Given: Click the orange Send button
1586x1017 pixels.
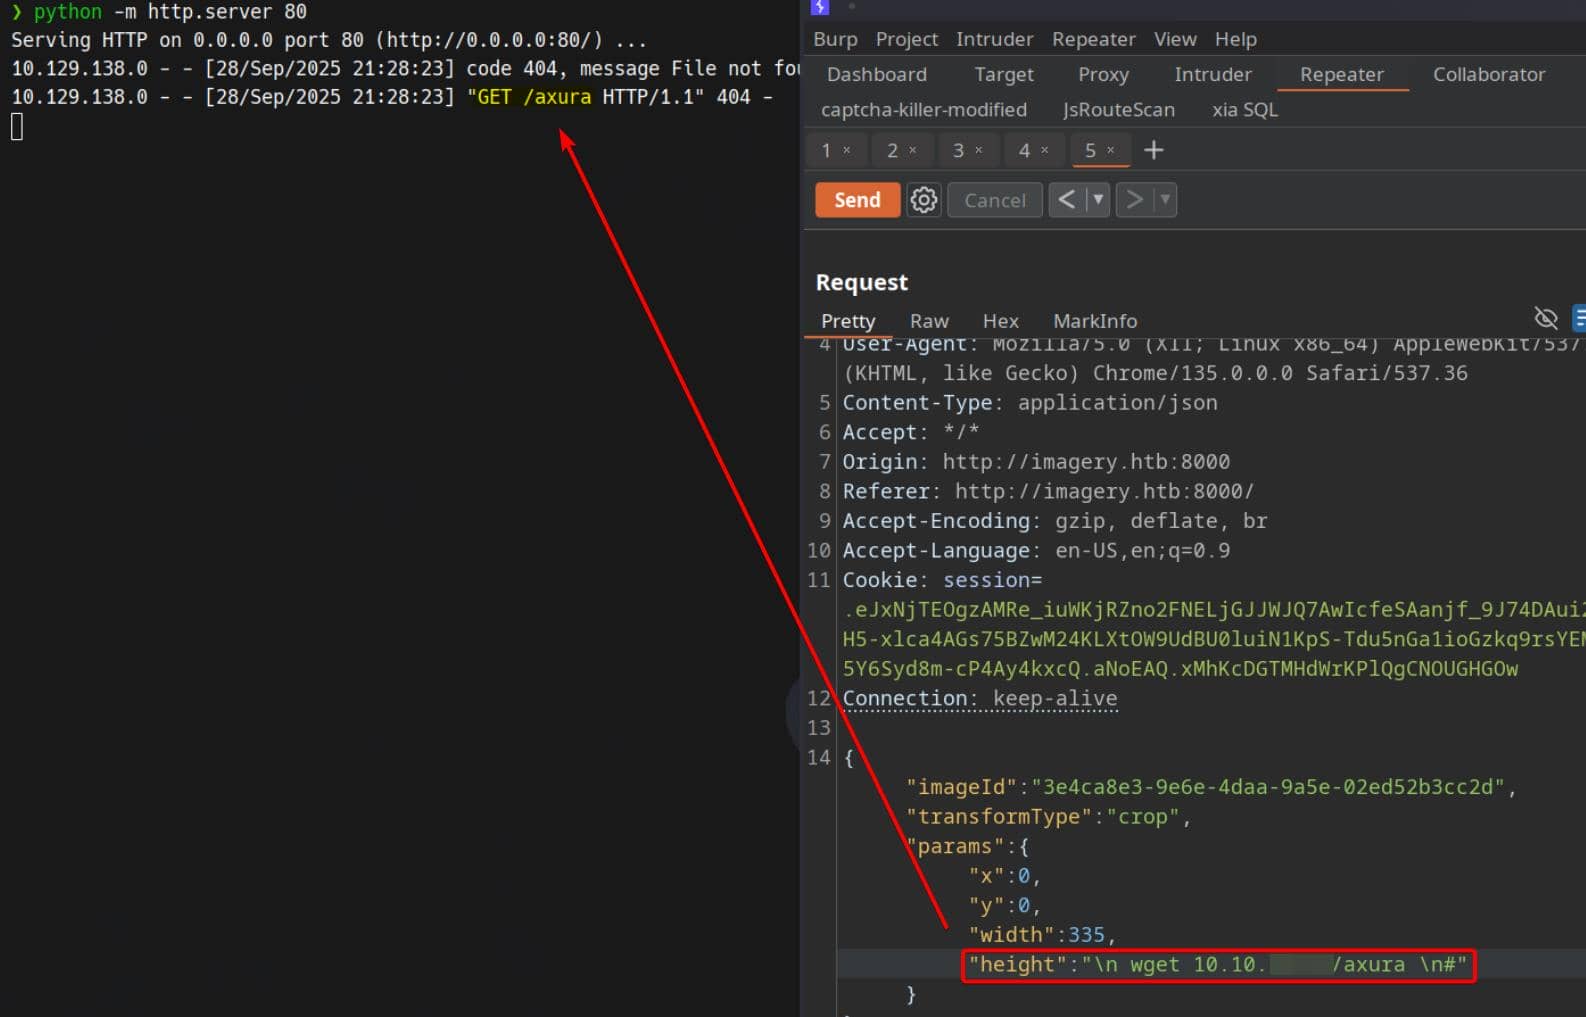Looking at the screenshot, I should [857, 200].
